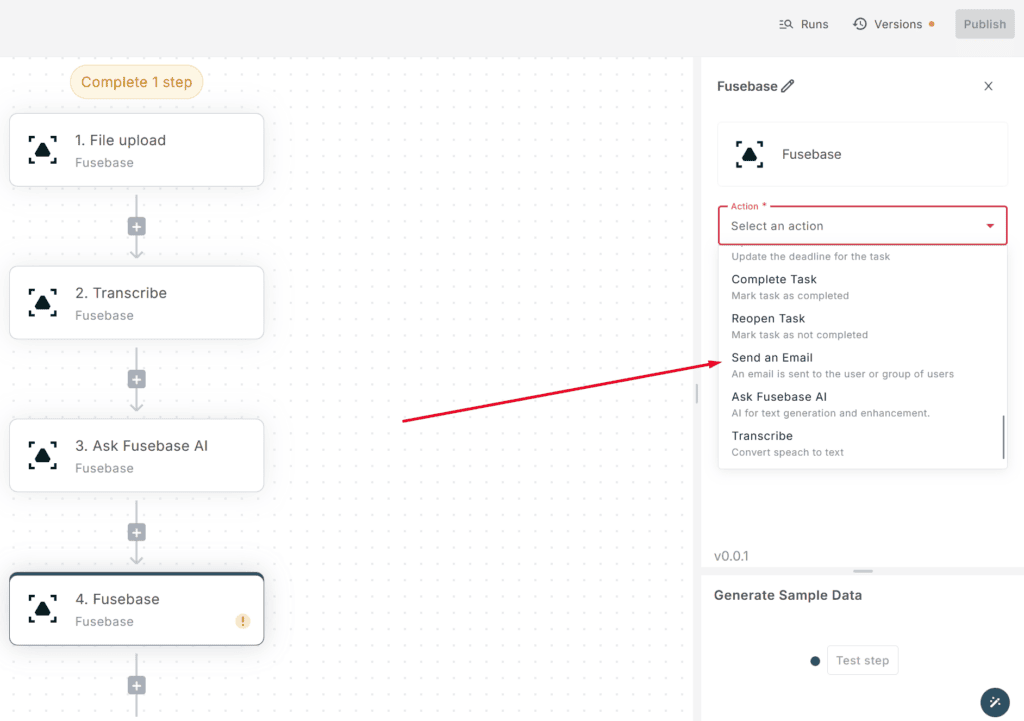
Task: Open the Select an action dropdown
Action: [x=862, y=226]
